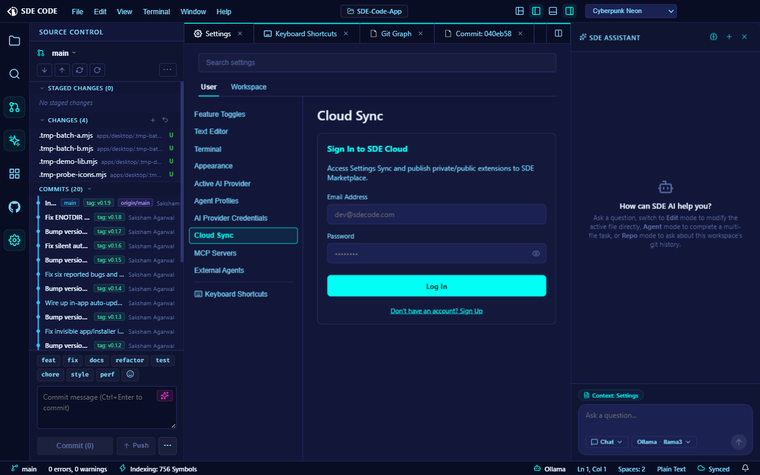
Task: Open the Terminal menu
Action: pyautogui.click(x=156, y=12)
